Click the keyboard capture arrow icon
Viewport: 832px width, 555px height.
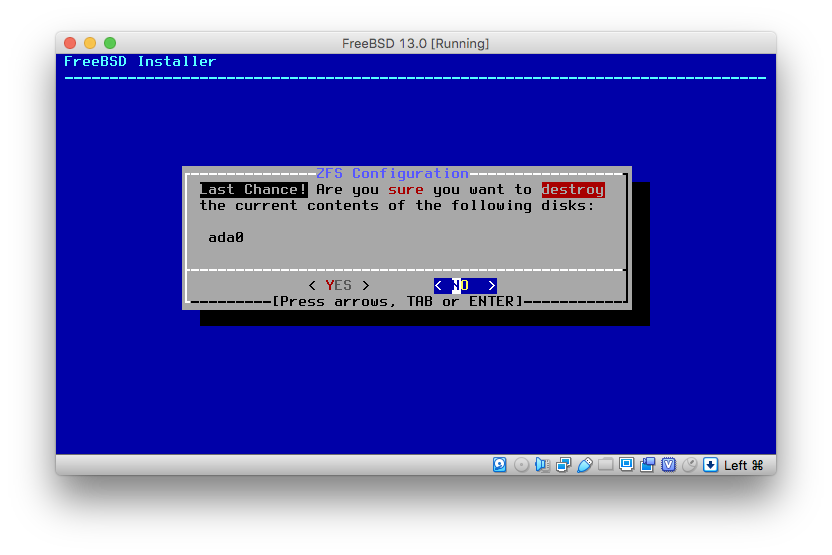[x=710, y=465]
